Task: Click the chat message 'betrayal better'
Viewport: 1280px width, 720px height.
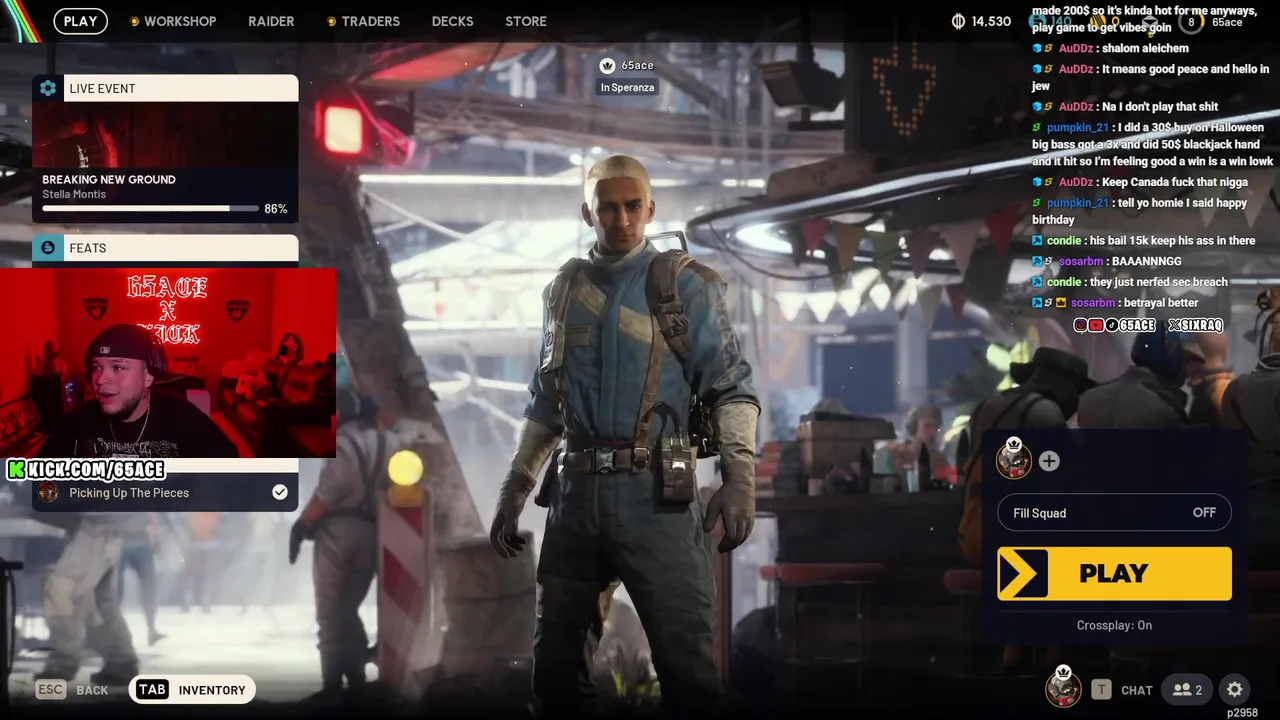Action: coord(1162,303)
